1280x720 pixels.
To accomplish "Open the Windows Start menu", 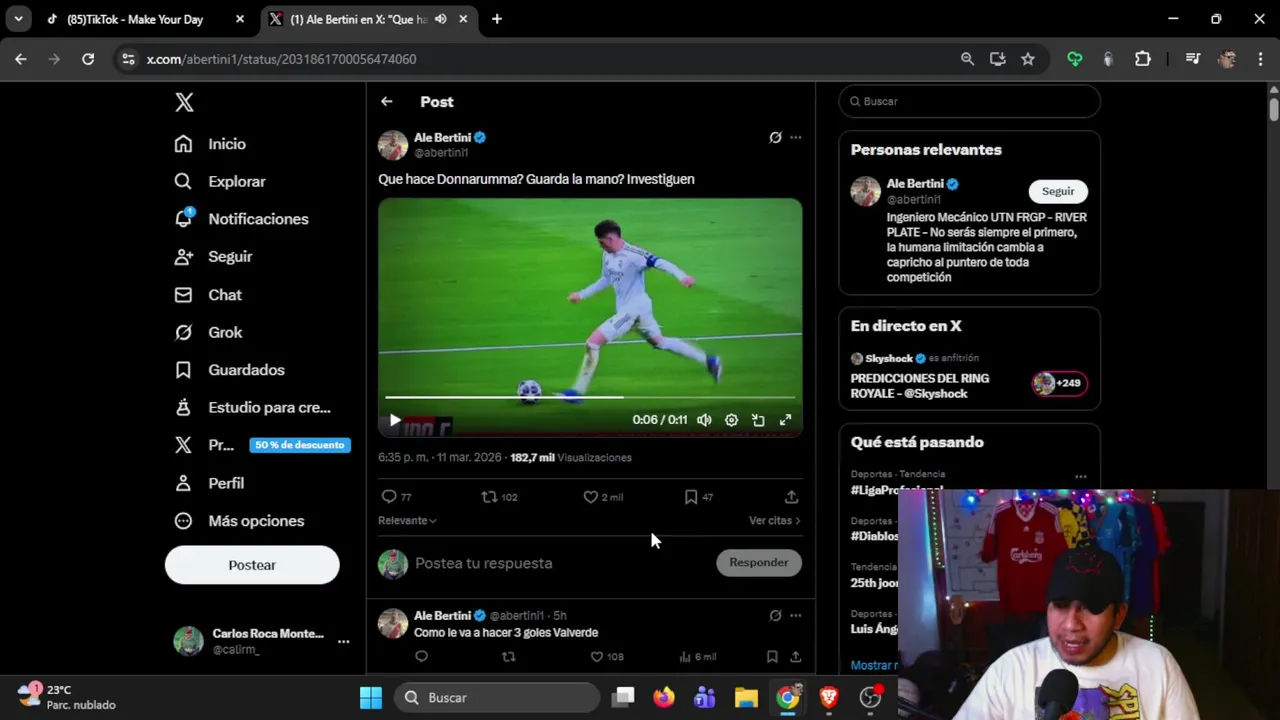I will click(371, 698).
